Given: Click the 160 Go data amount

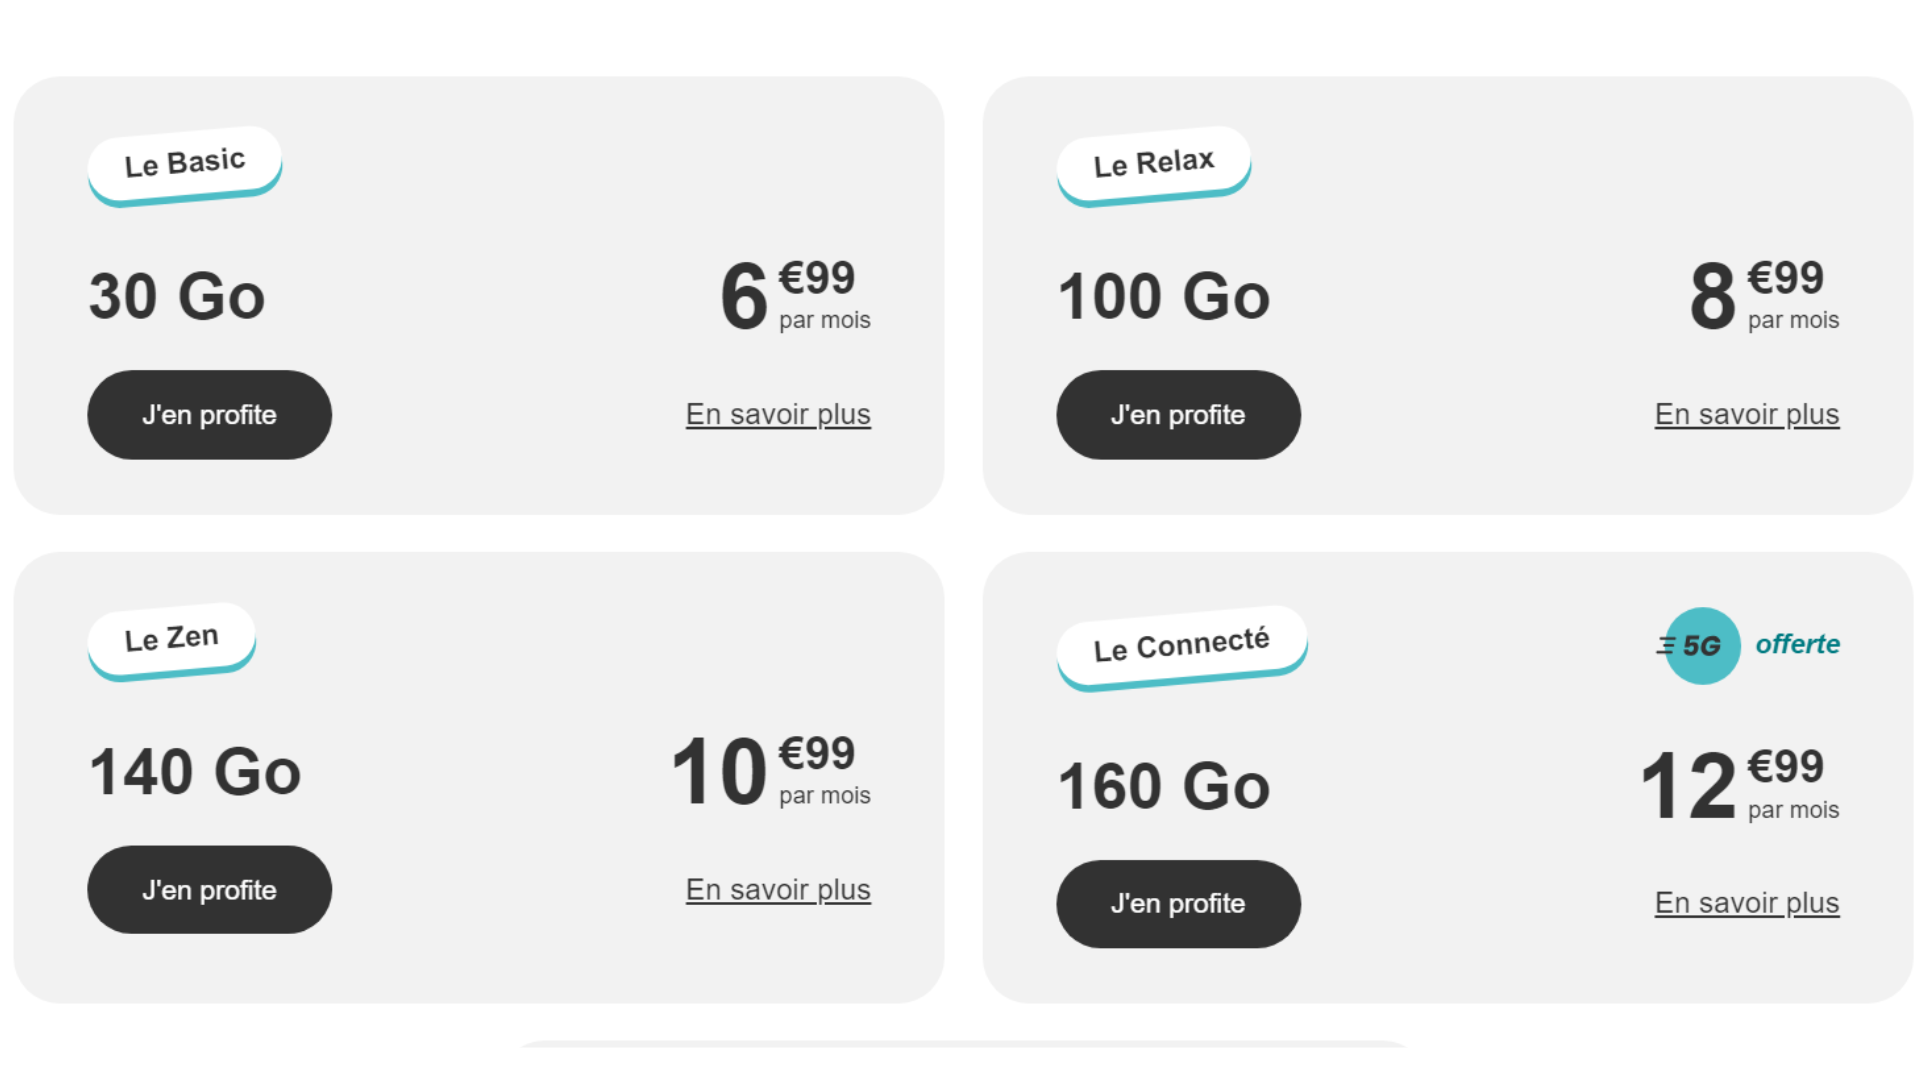Looking at the screenshot, I should pyautogui.click(x=1164, y=786).
